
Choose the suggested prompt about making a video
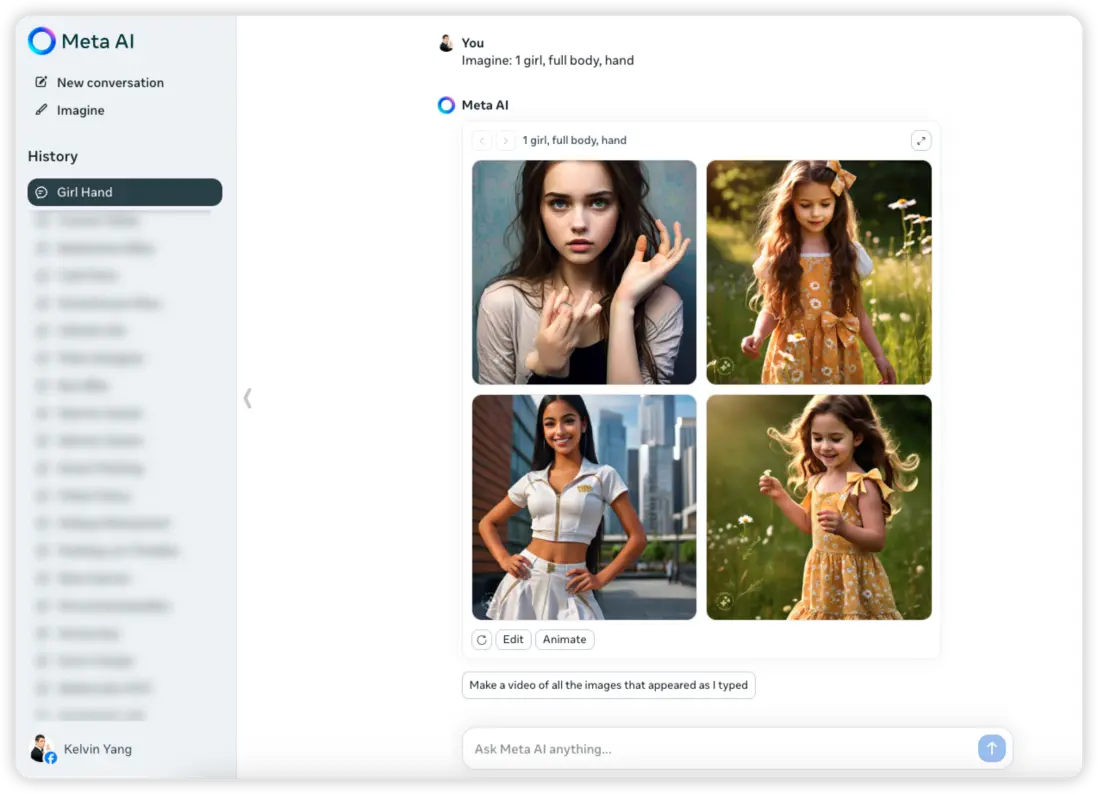tap(609, 685)
